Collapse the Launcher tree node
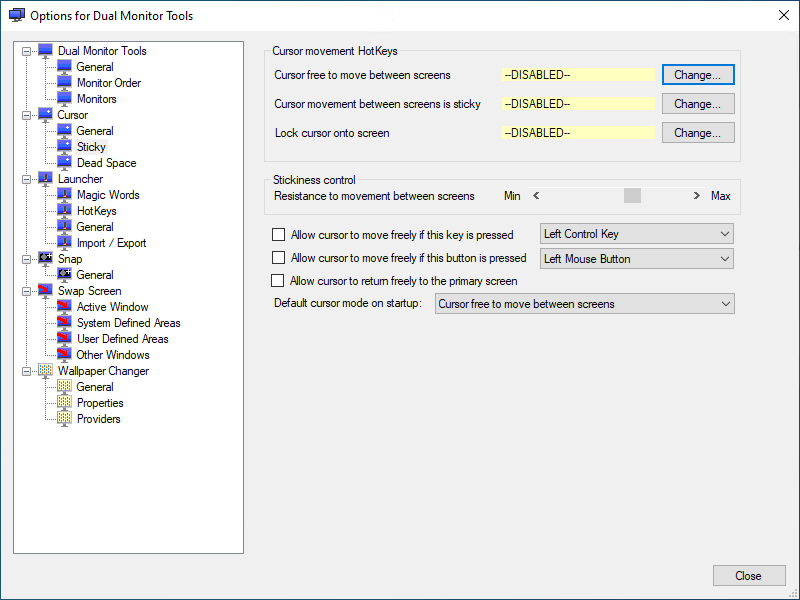Image resolution: width=800 pixels, height=600 pixels. (x=27, y=179)
